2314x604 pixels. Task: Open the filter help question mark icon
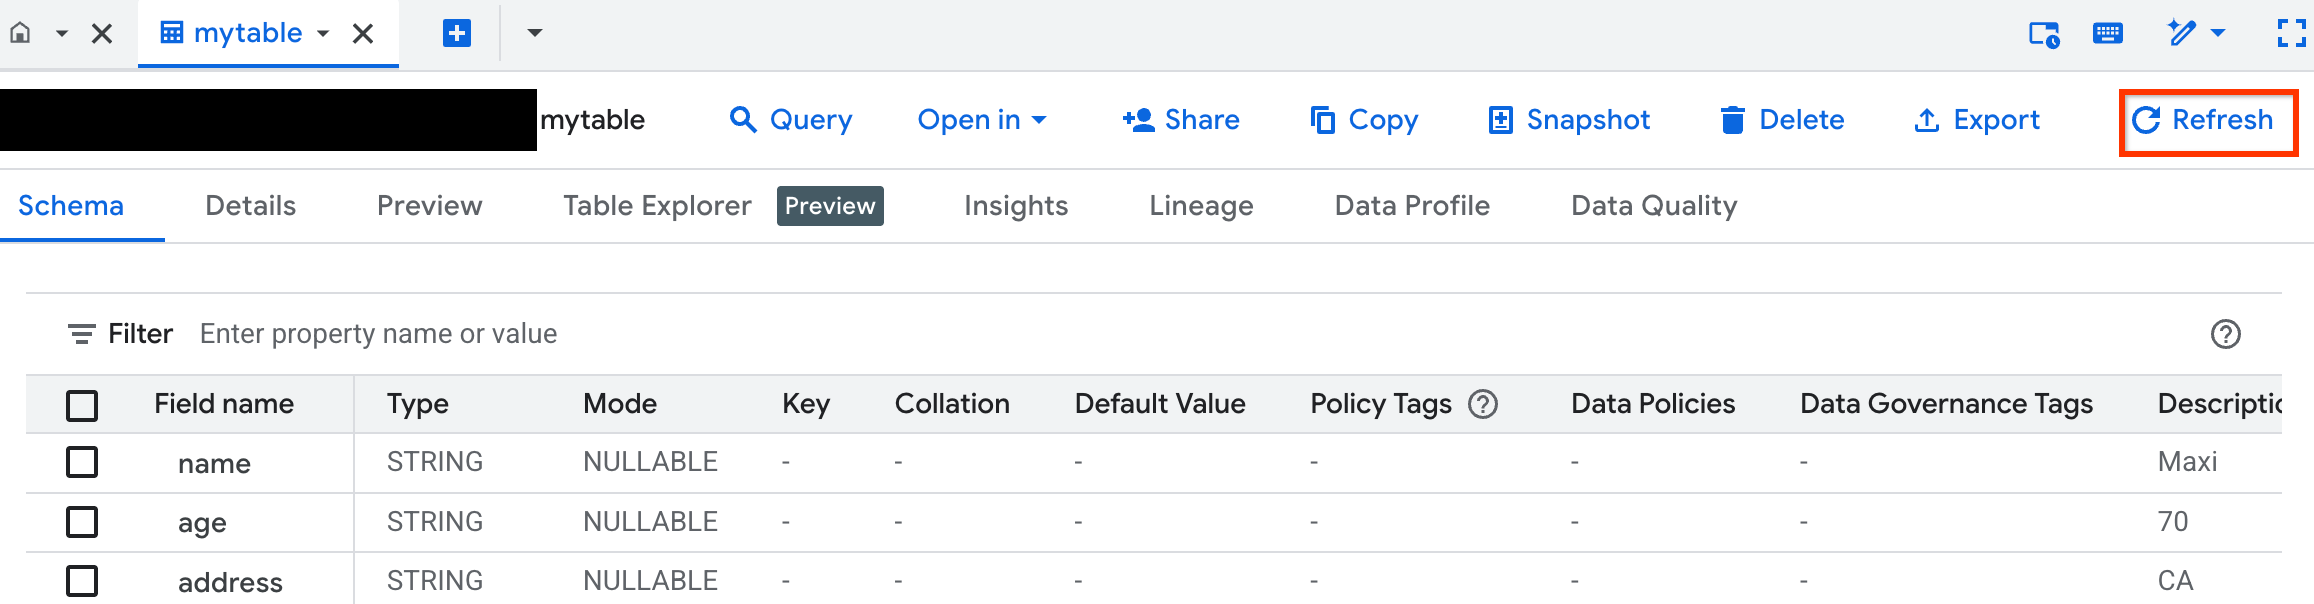click(2225, 334)
